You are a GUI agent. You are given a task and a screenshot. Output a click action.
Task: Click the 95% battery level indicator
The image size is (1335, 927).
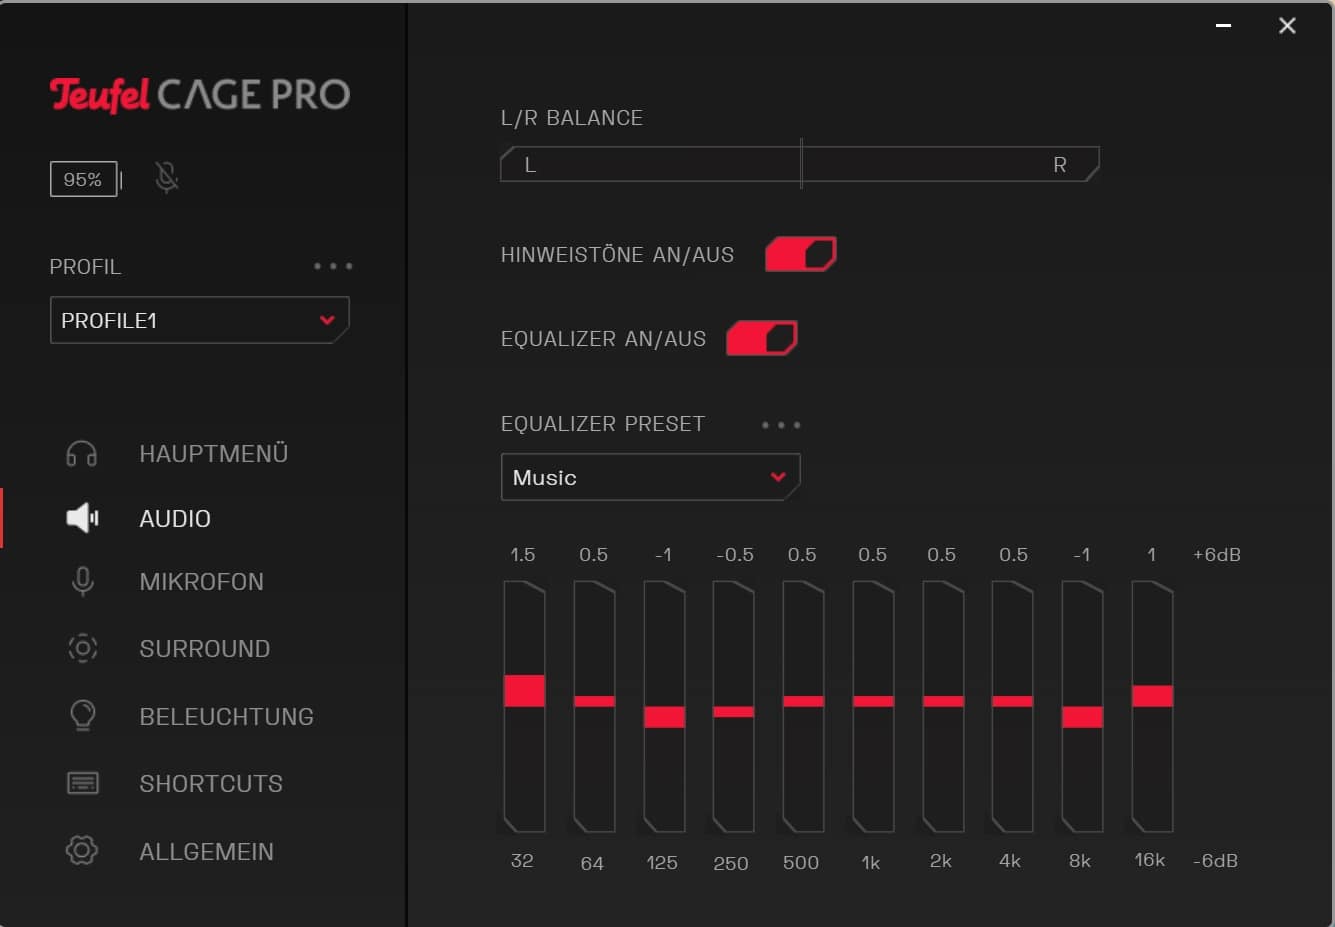click(83, 179)
